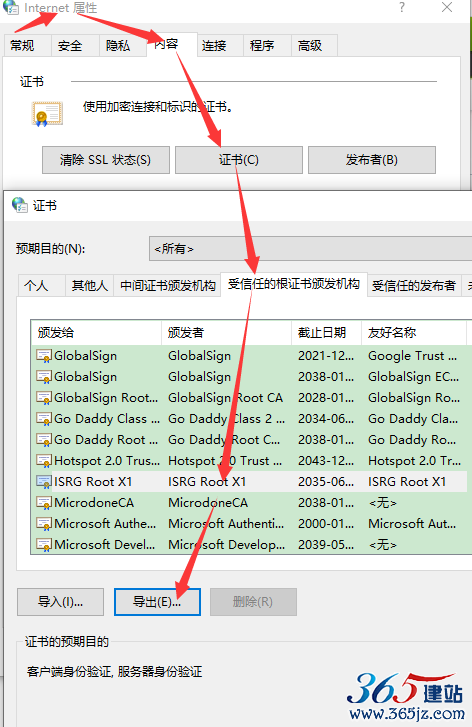Click Go Daddy Ro... friendly name cell
Image resolution: width=472 pixels, height=727 pixels.
pyautogui.click(x=412, y=440)
